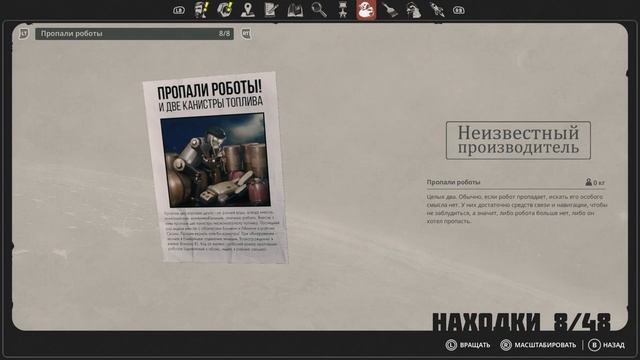
Task: Open the notes and pencil tab
Action: point(271,10)
